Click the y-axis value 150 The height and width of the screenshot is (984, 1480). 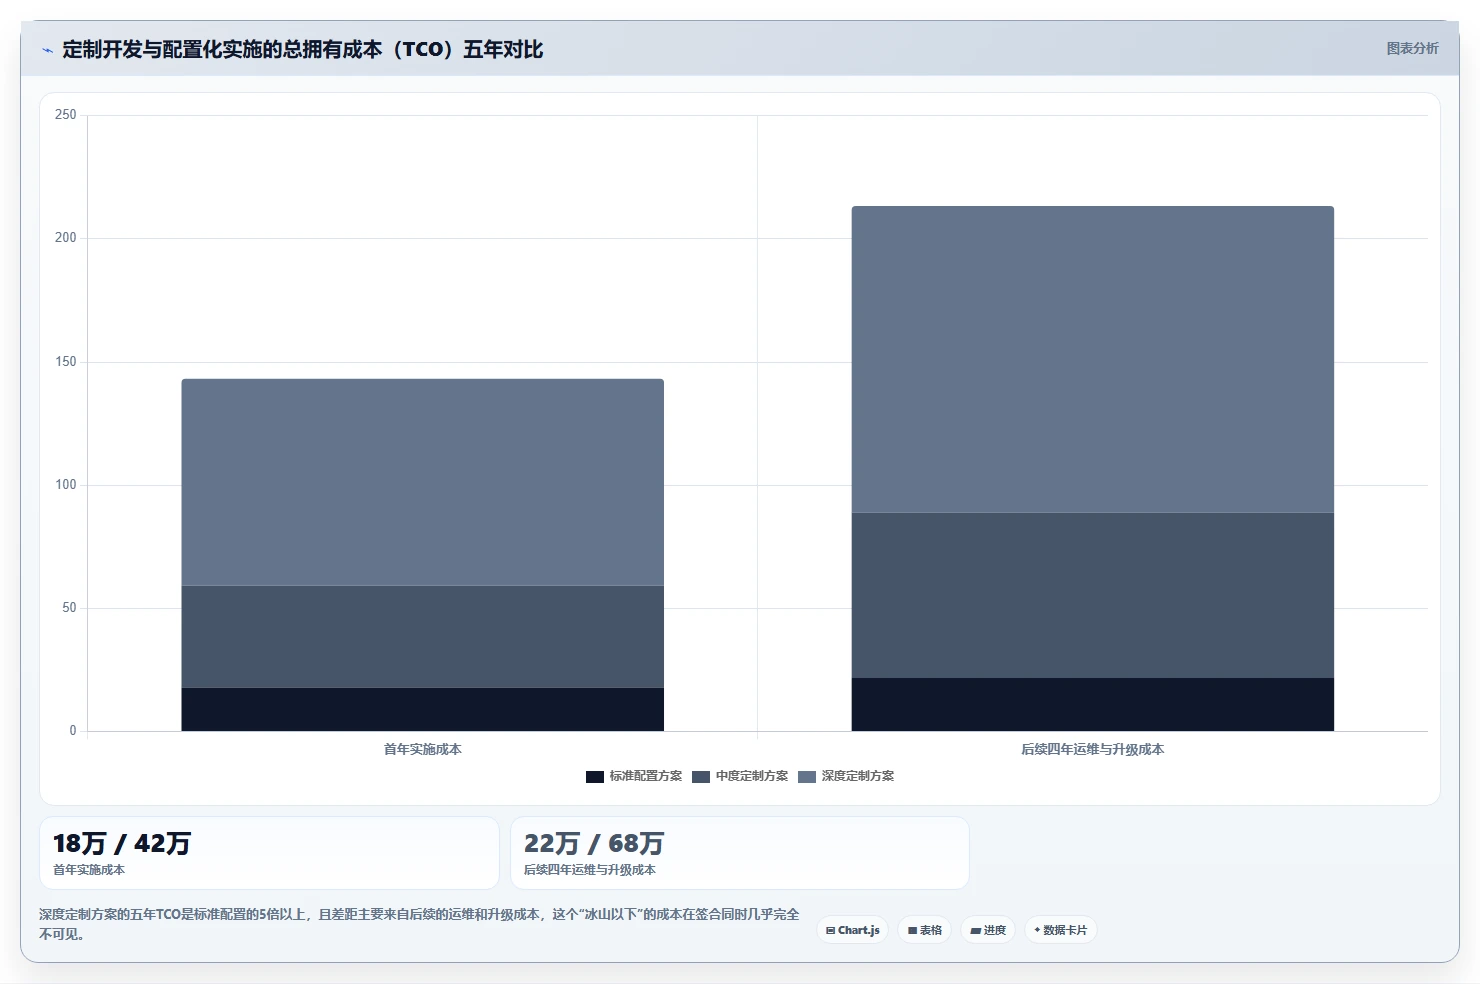[x=66, y=362]
